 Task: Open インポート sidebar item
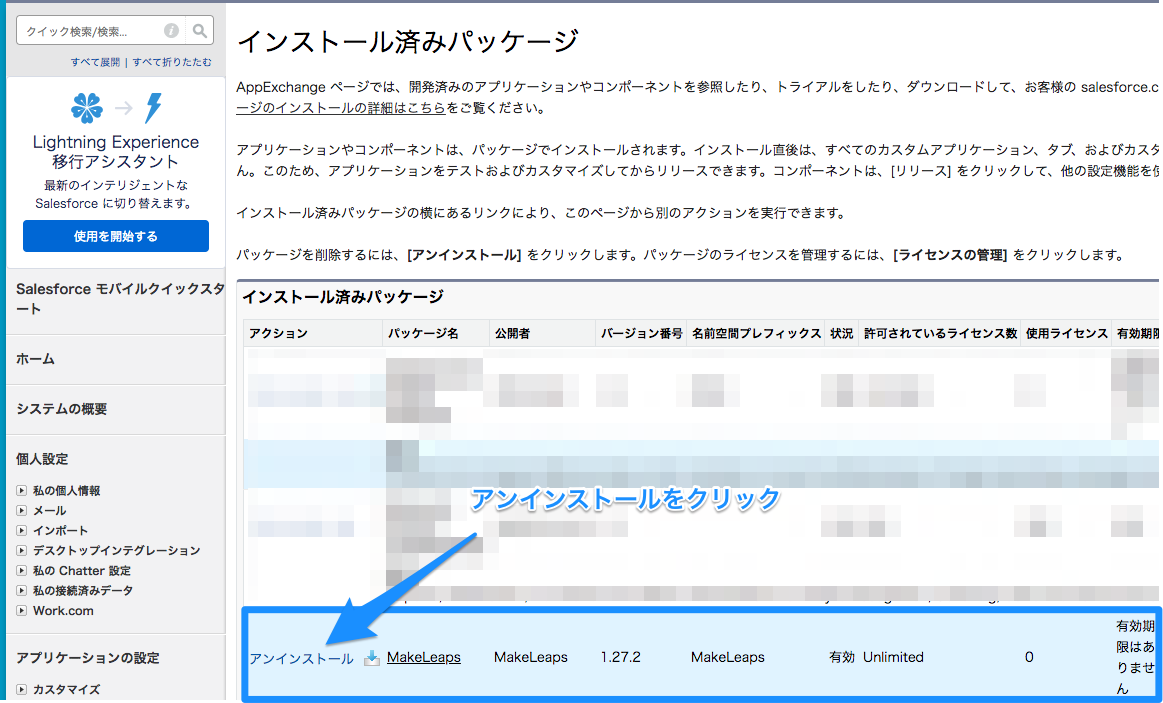click(x=61, y=530)
